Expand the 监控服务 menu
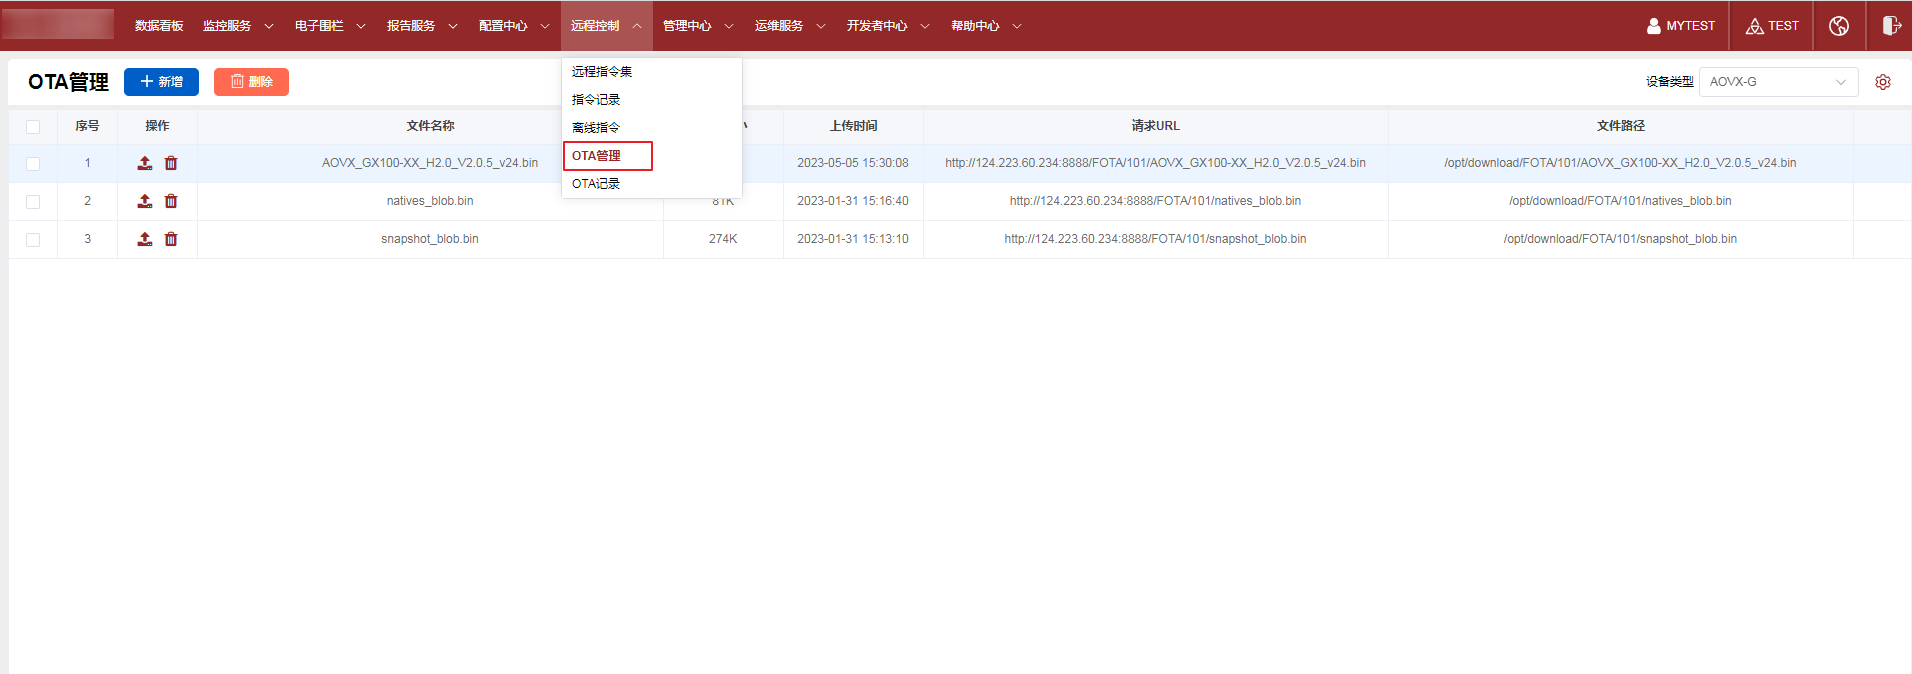Image resolution: width=1912 pixels, height=674 pixels. tap(237, 26)
